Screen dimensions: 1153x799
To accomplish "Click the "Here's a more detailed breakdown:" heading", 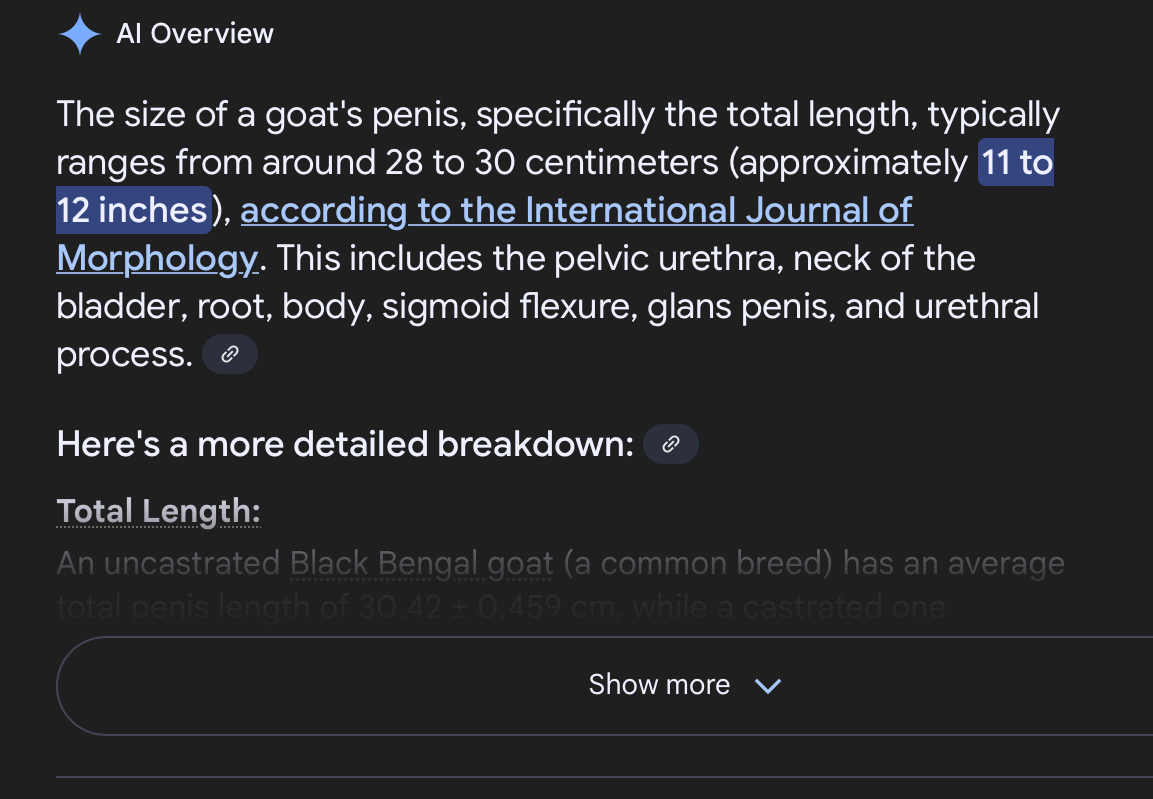I will (x=345, y=444).
